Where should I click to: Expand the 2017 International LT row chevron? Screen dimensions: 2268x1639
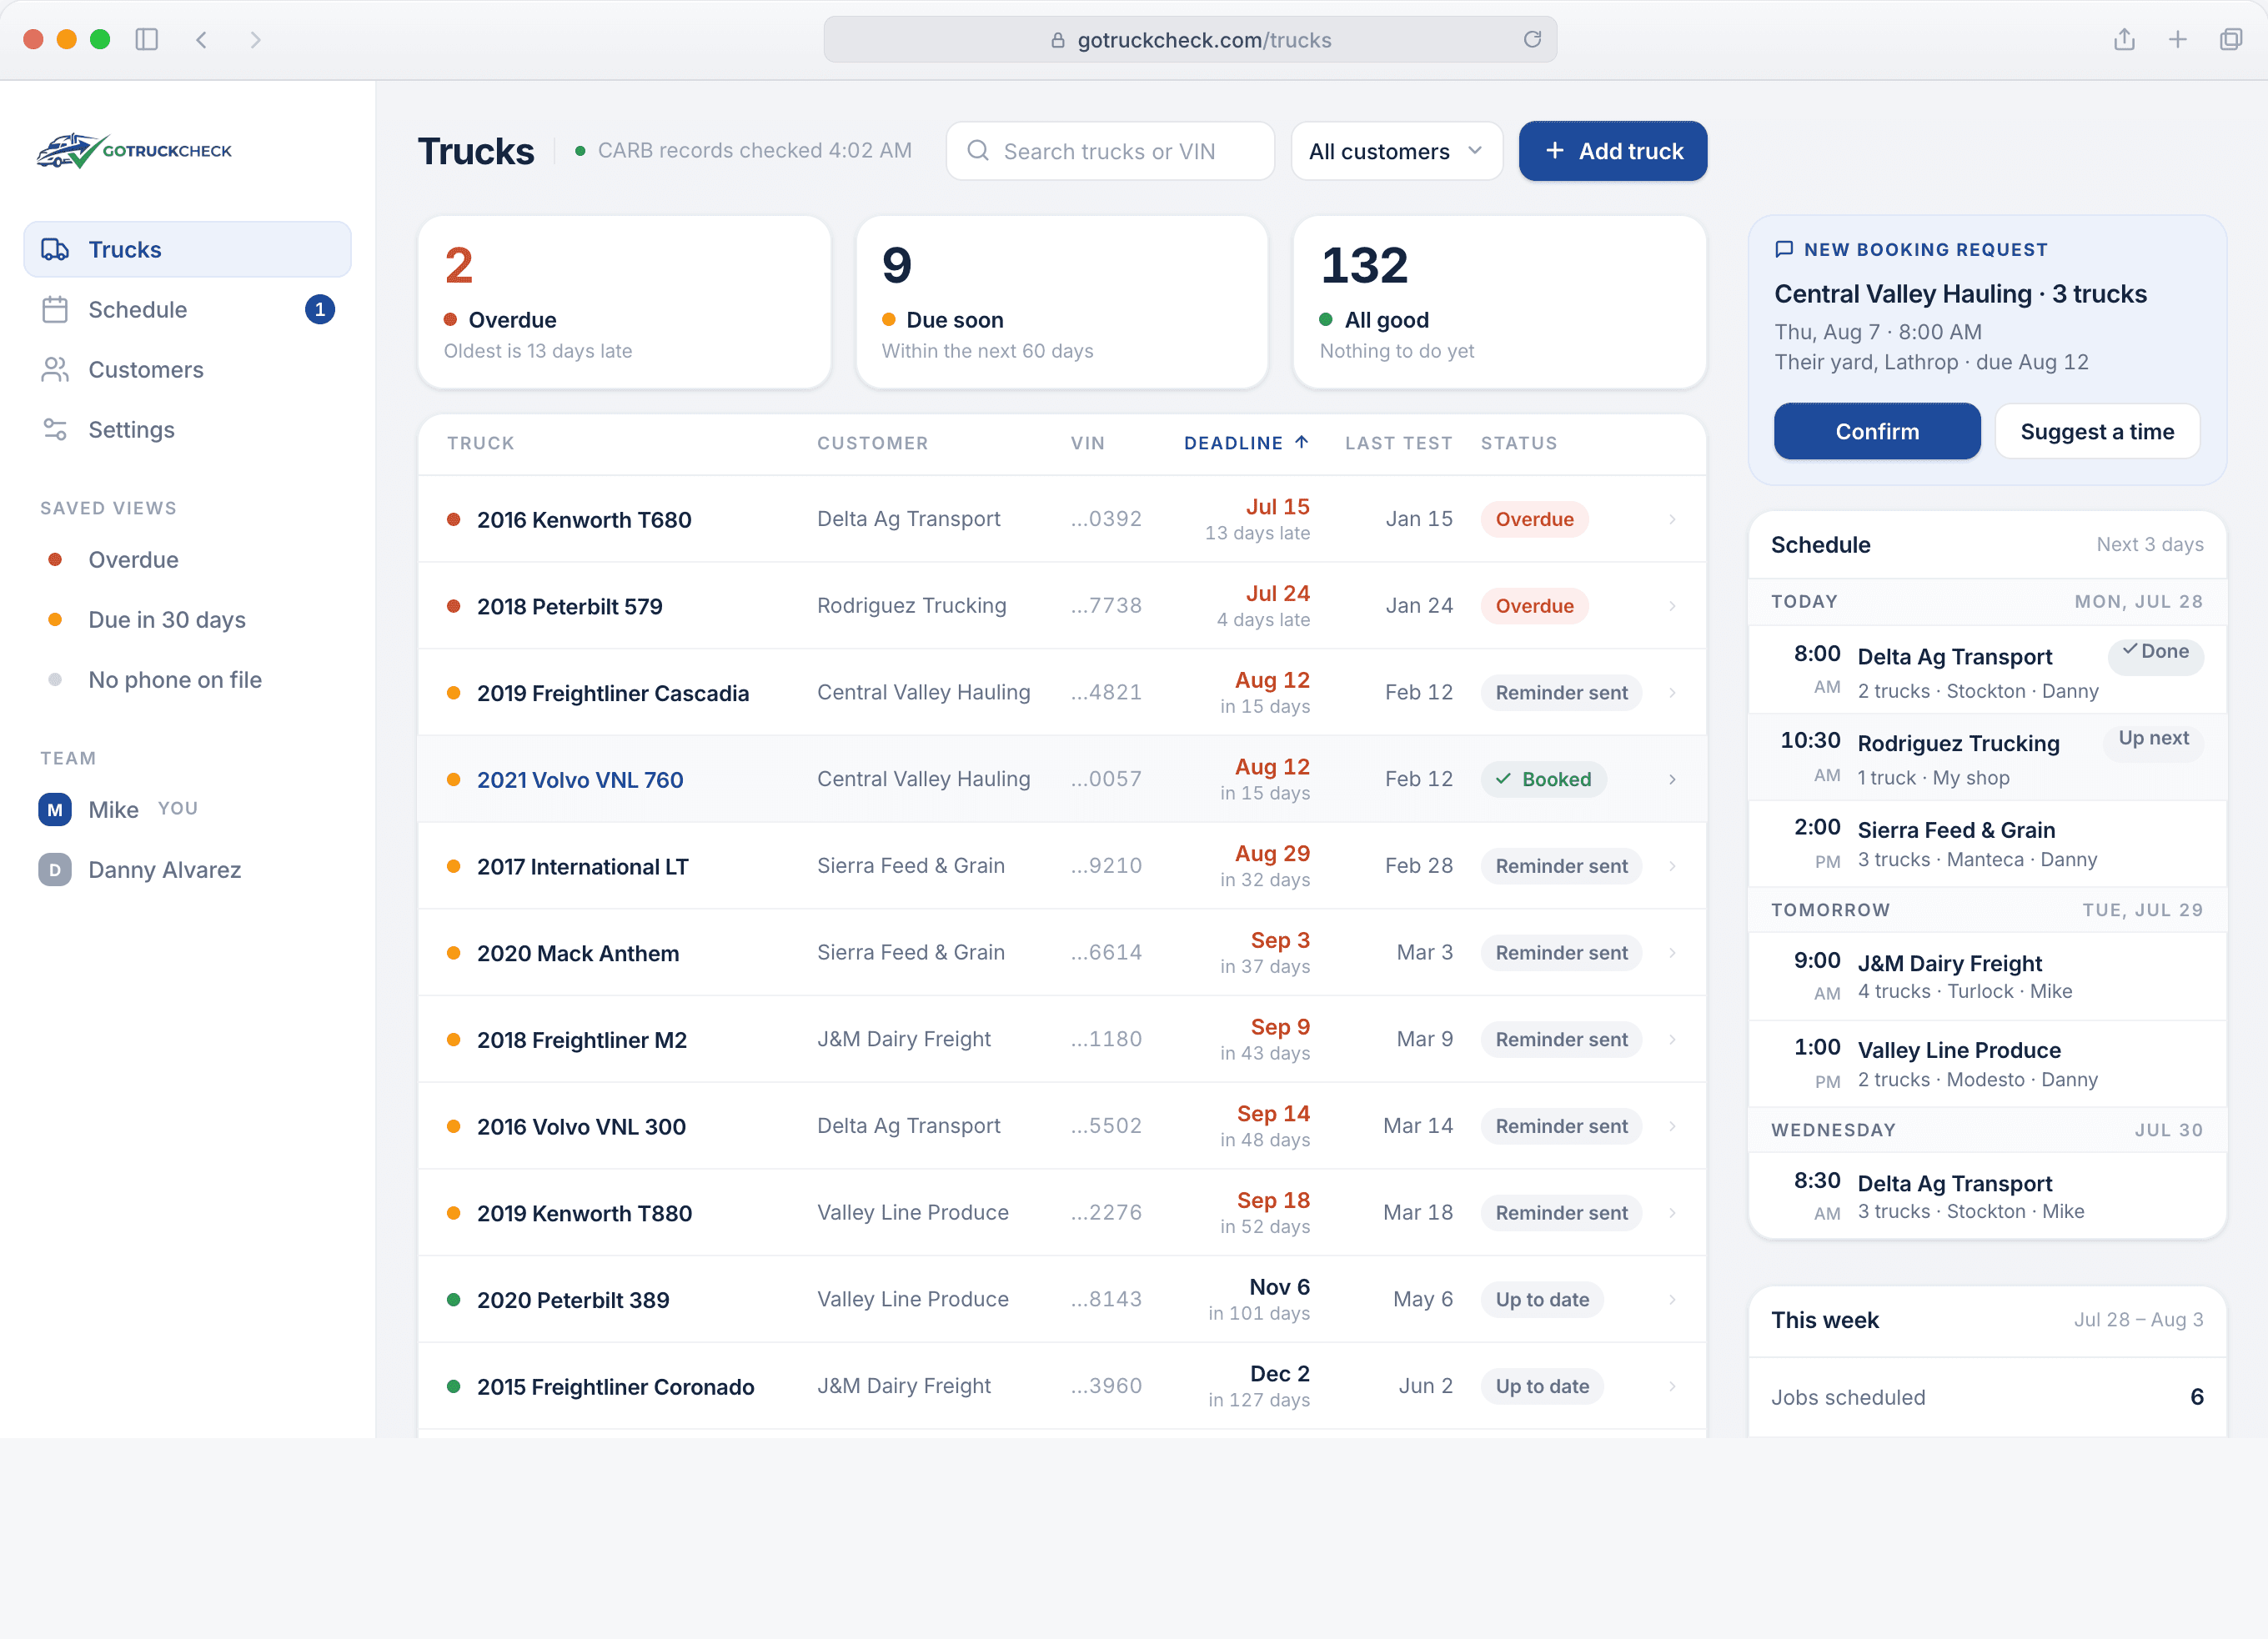(1672, 866)
